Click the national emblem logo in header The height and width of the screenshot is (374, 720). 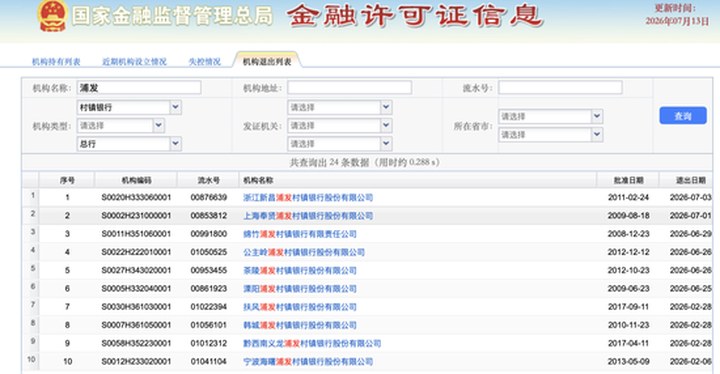[x=53, y=16]
